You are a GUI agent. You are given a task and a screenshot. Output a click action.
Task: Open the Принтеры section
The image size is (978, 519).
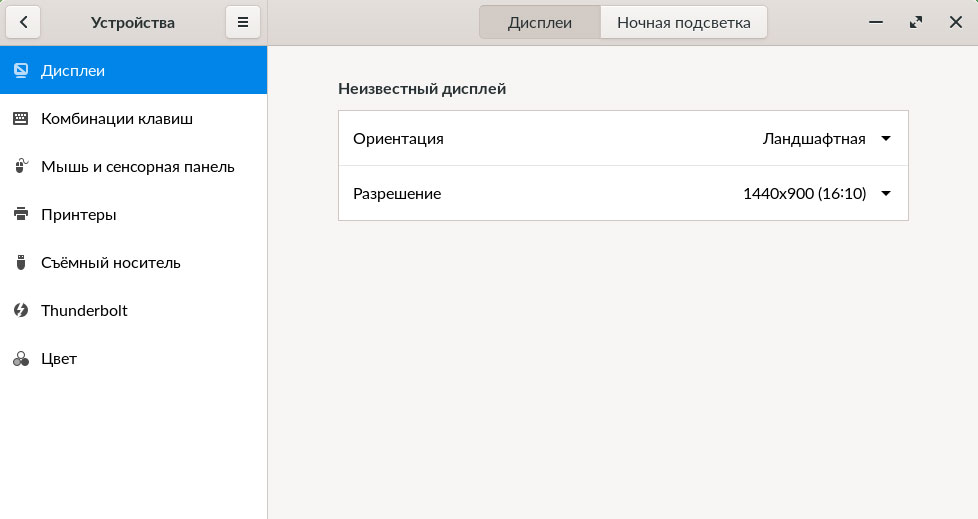click(79, 214)
